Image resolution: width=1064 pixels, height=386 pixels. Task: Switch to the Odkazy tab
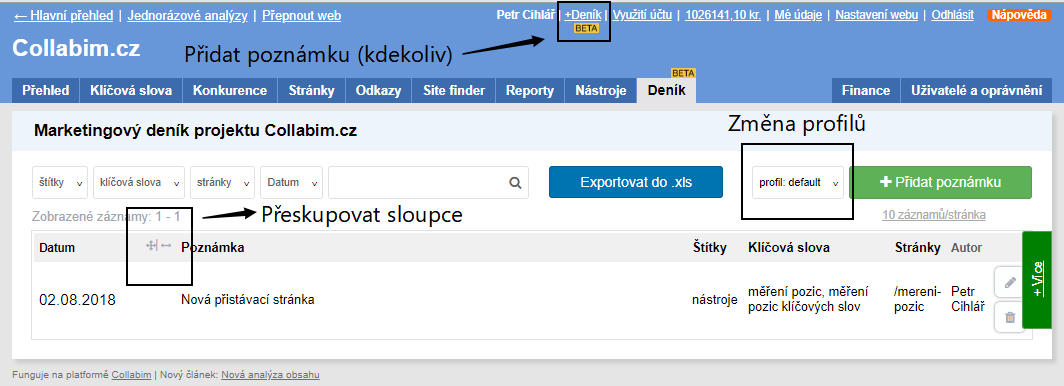[378, 90]
